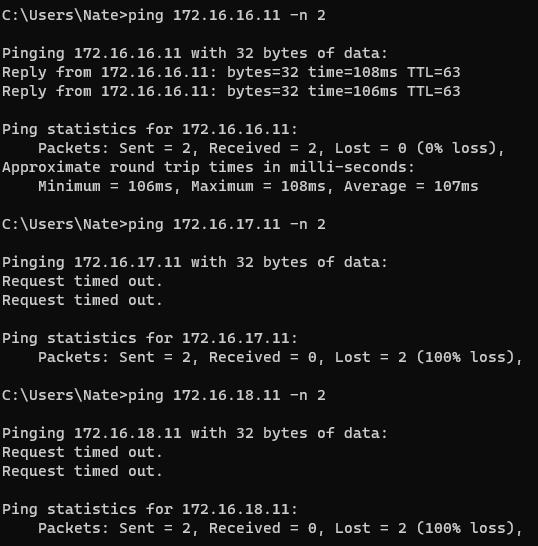538x546 pixels.
Task: Click the "Approximate round trip times" line
Action: click(x=209, y=167)
